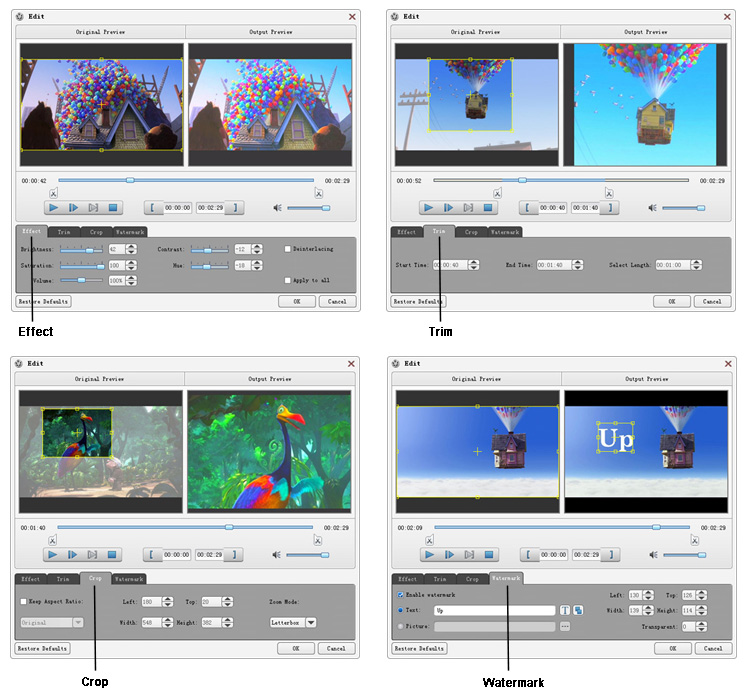750x700 pixels.
Task: Switch to Trim tab in Effect window
Action: [x=64, y=232]
